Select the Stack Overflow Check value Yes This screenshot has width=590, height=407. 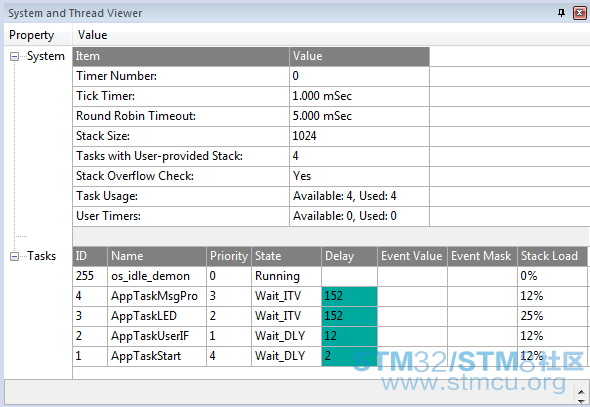click(302, 176)
